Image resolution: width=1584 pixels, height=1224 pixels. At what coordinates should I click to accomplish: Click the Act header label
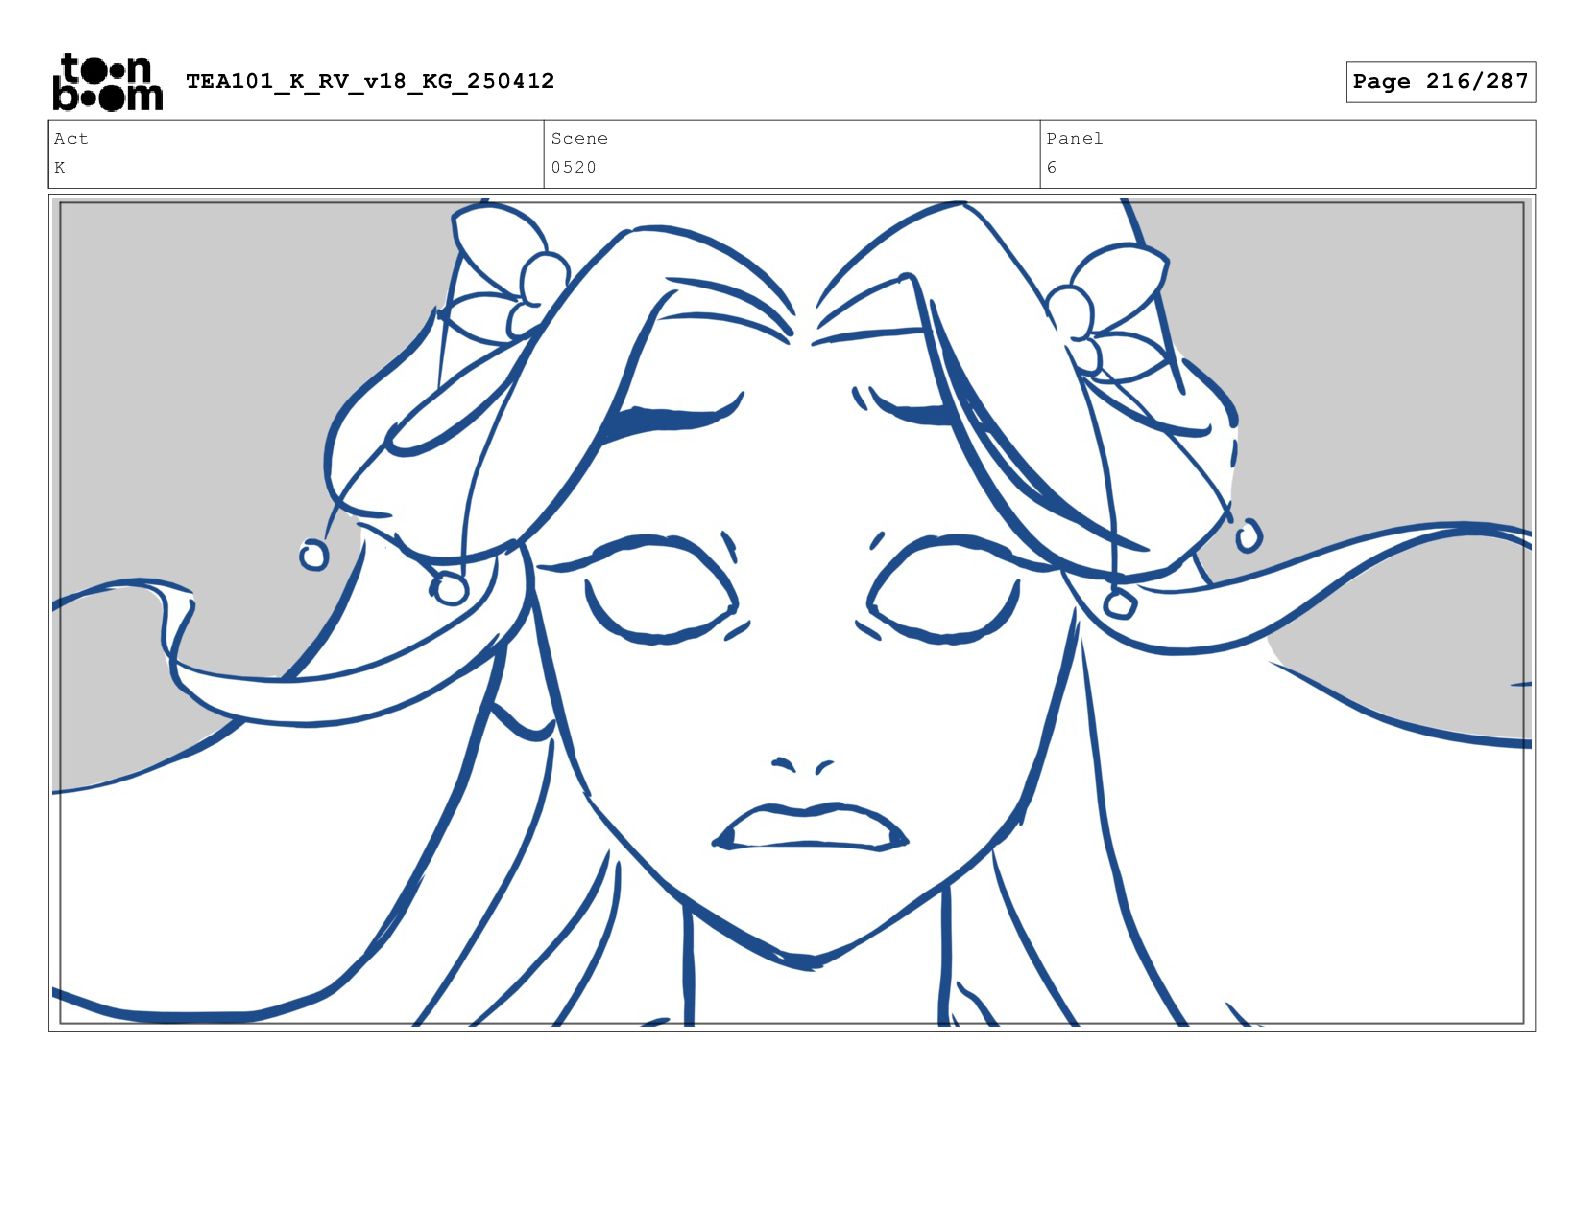tap(71, 138)
